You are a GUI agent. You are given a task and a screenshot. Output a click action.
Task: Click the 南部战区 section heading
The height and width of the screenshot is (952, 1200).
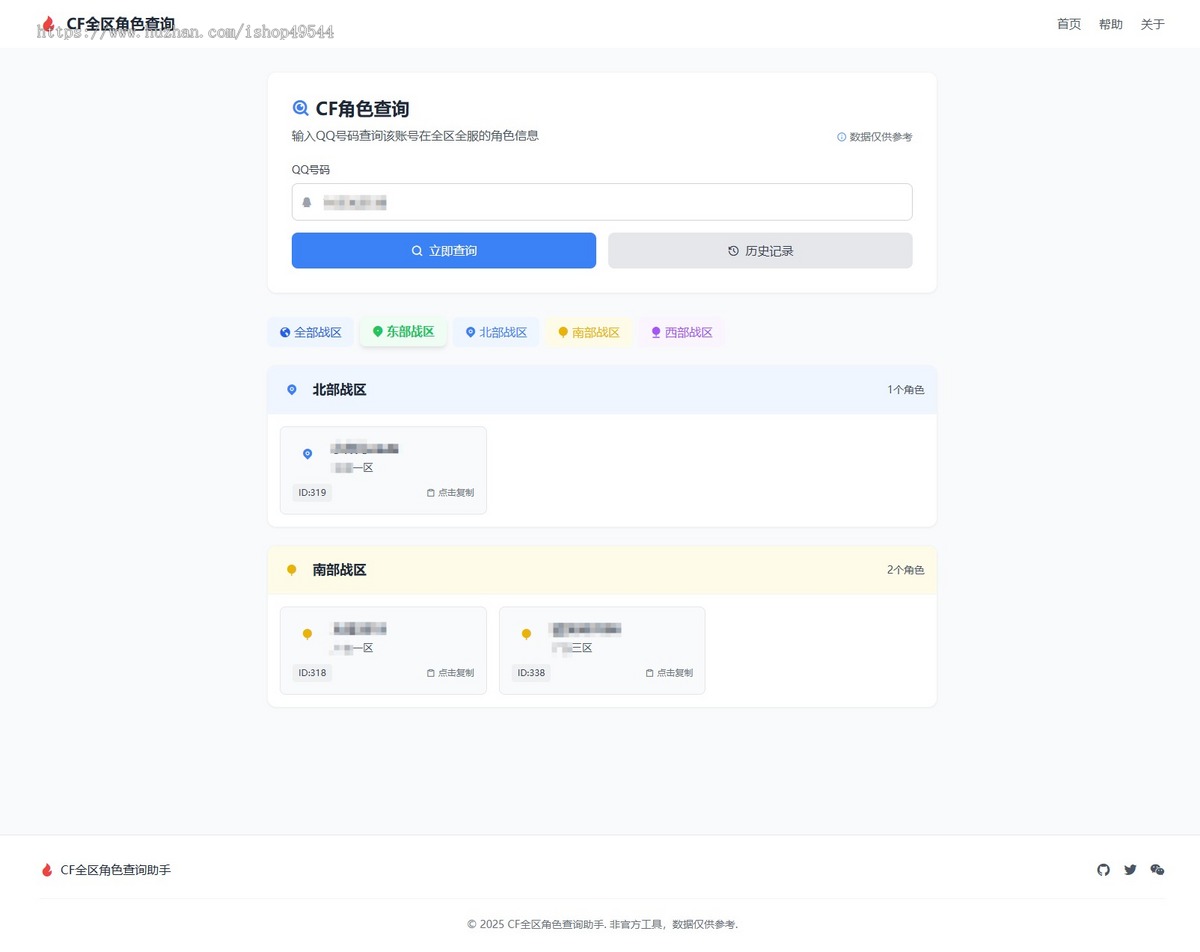[340, 570]
